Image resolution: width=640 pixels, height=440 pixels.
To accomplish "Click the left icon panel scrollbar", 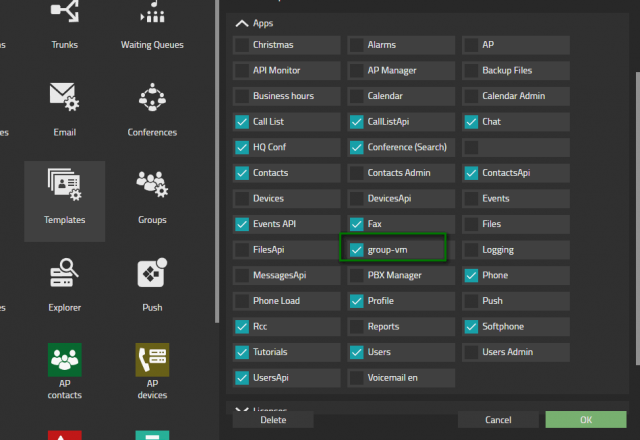I will pyautogui.click(x=217, y=162).
